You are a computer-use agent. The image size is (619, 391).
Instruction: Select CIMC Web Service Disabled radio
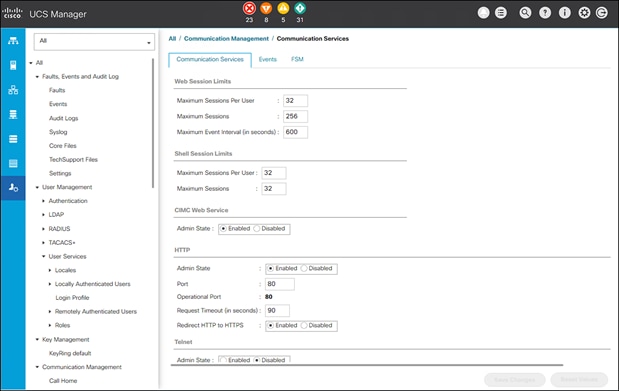coord(257,229)
